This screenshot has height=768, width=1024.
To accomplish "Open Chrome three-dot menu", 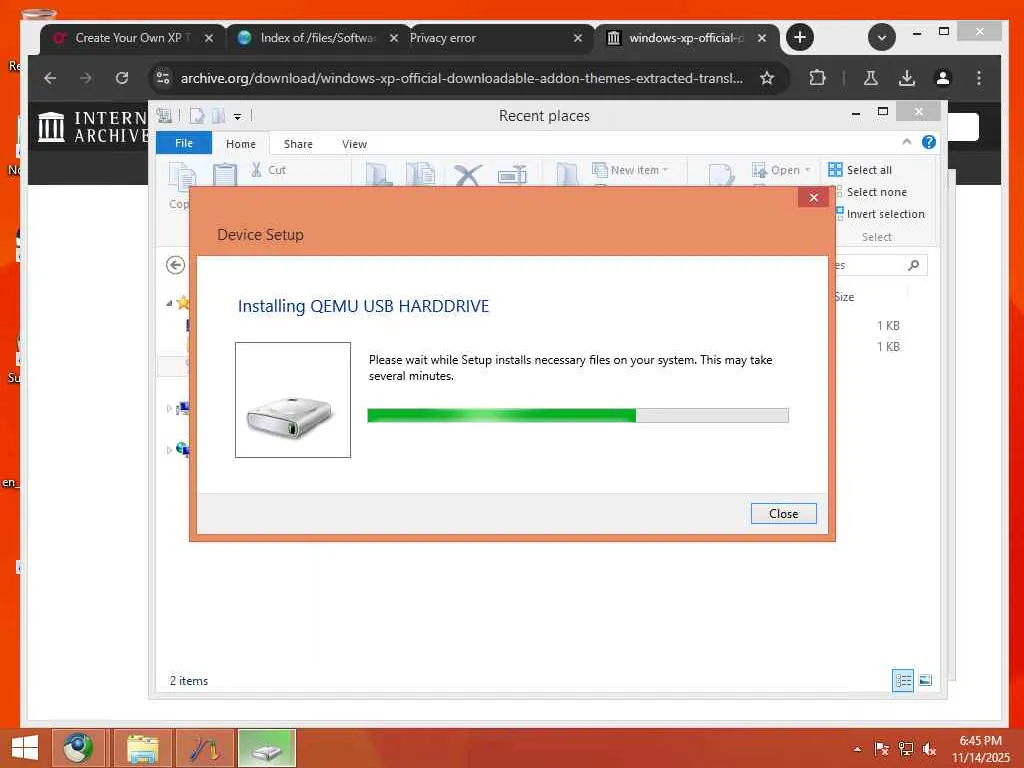I will (x=978, y=78).
